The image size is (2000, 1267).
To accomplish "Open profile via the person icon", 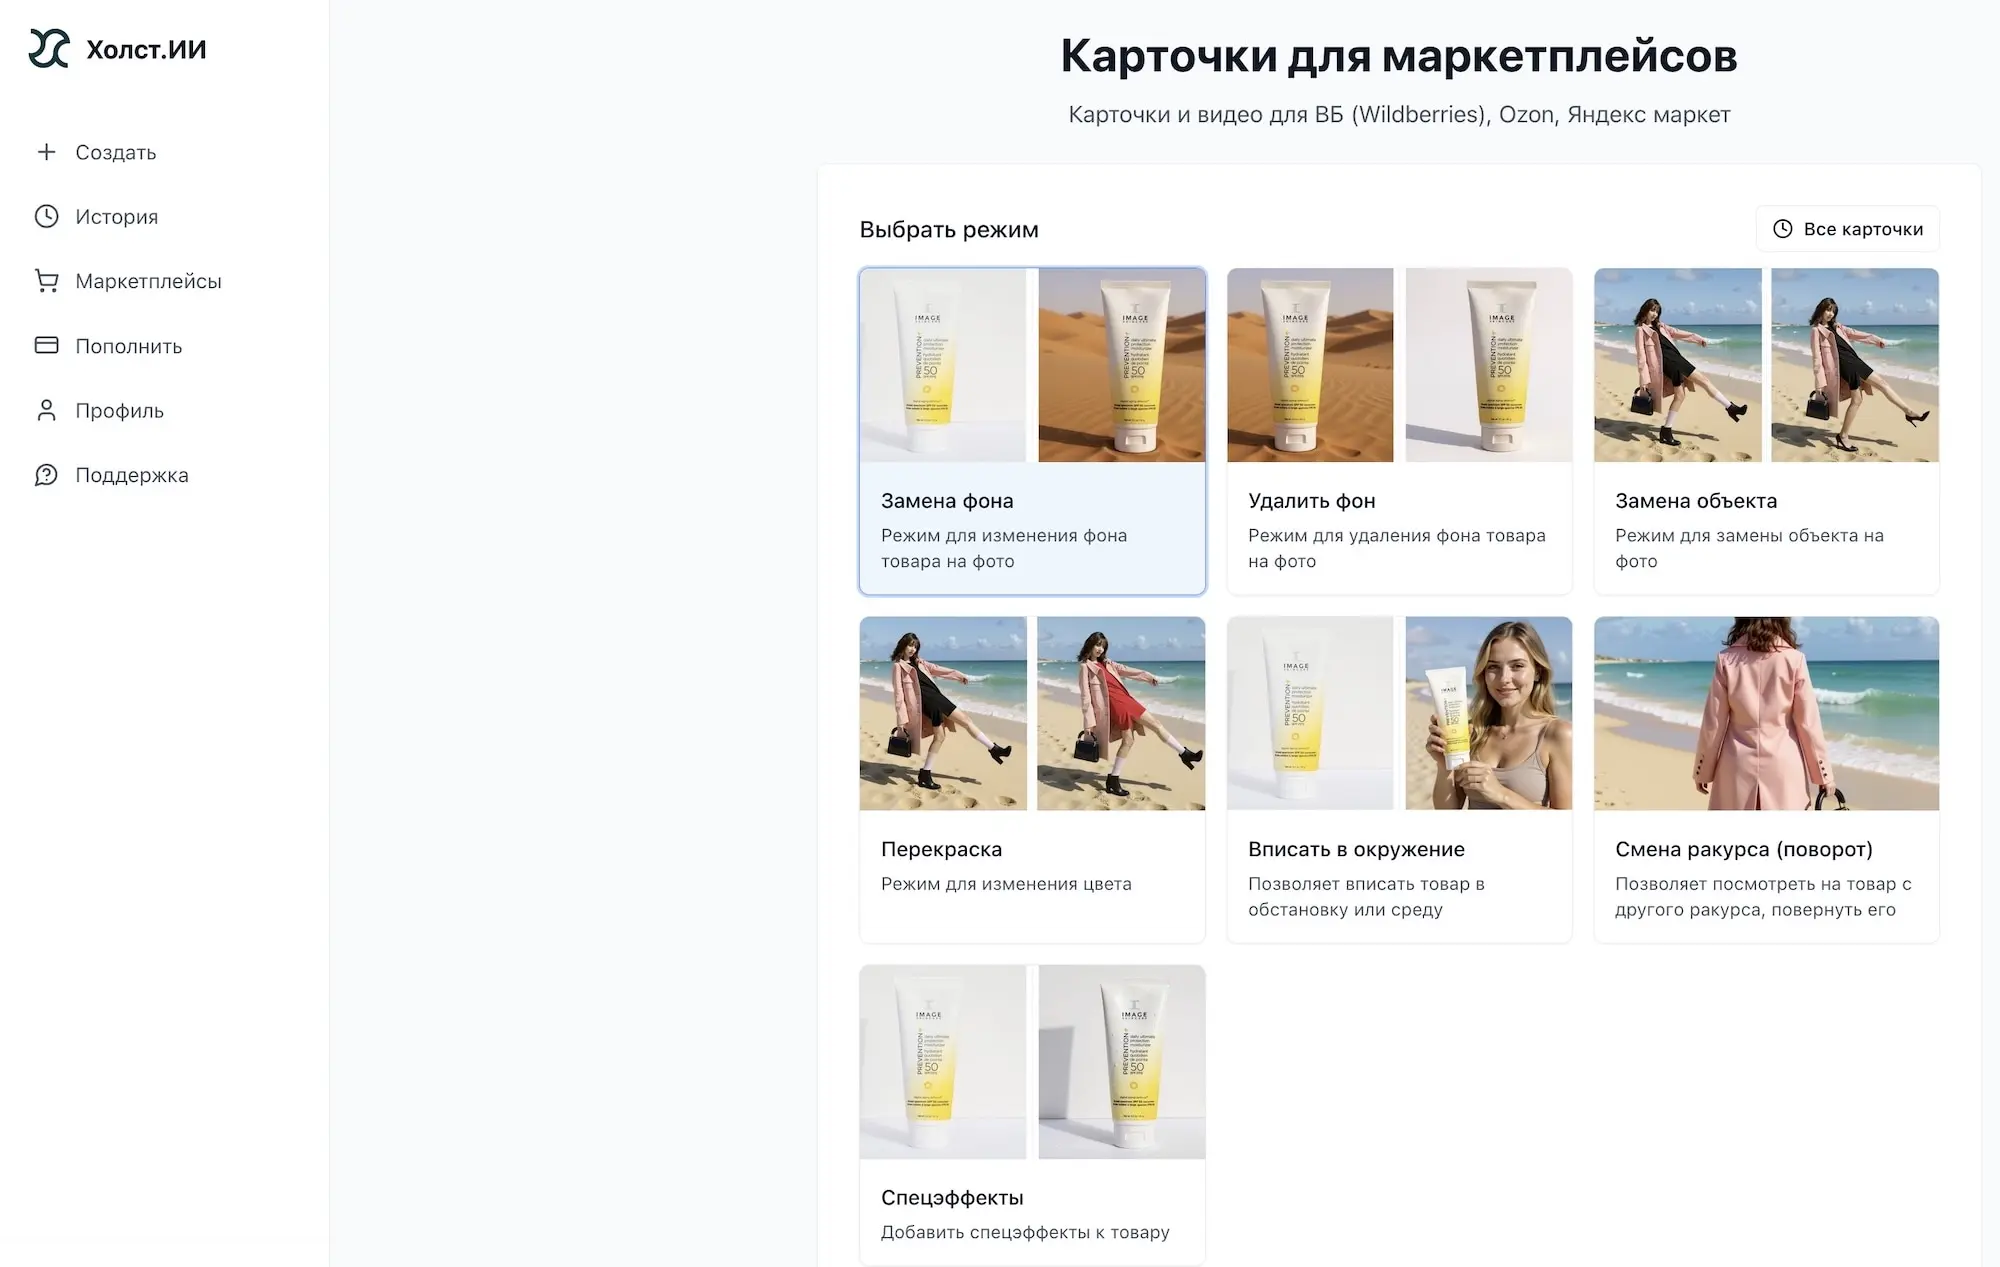I will click(46, 410).
